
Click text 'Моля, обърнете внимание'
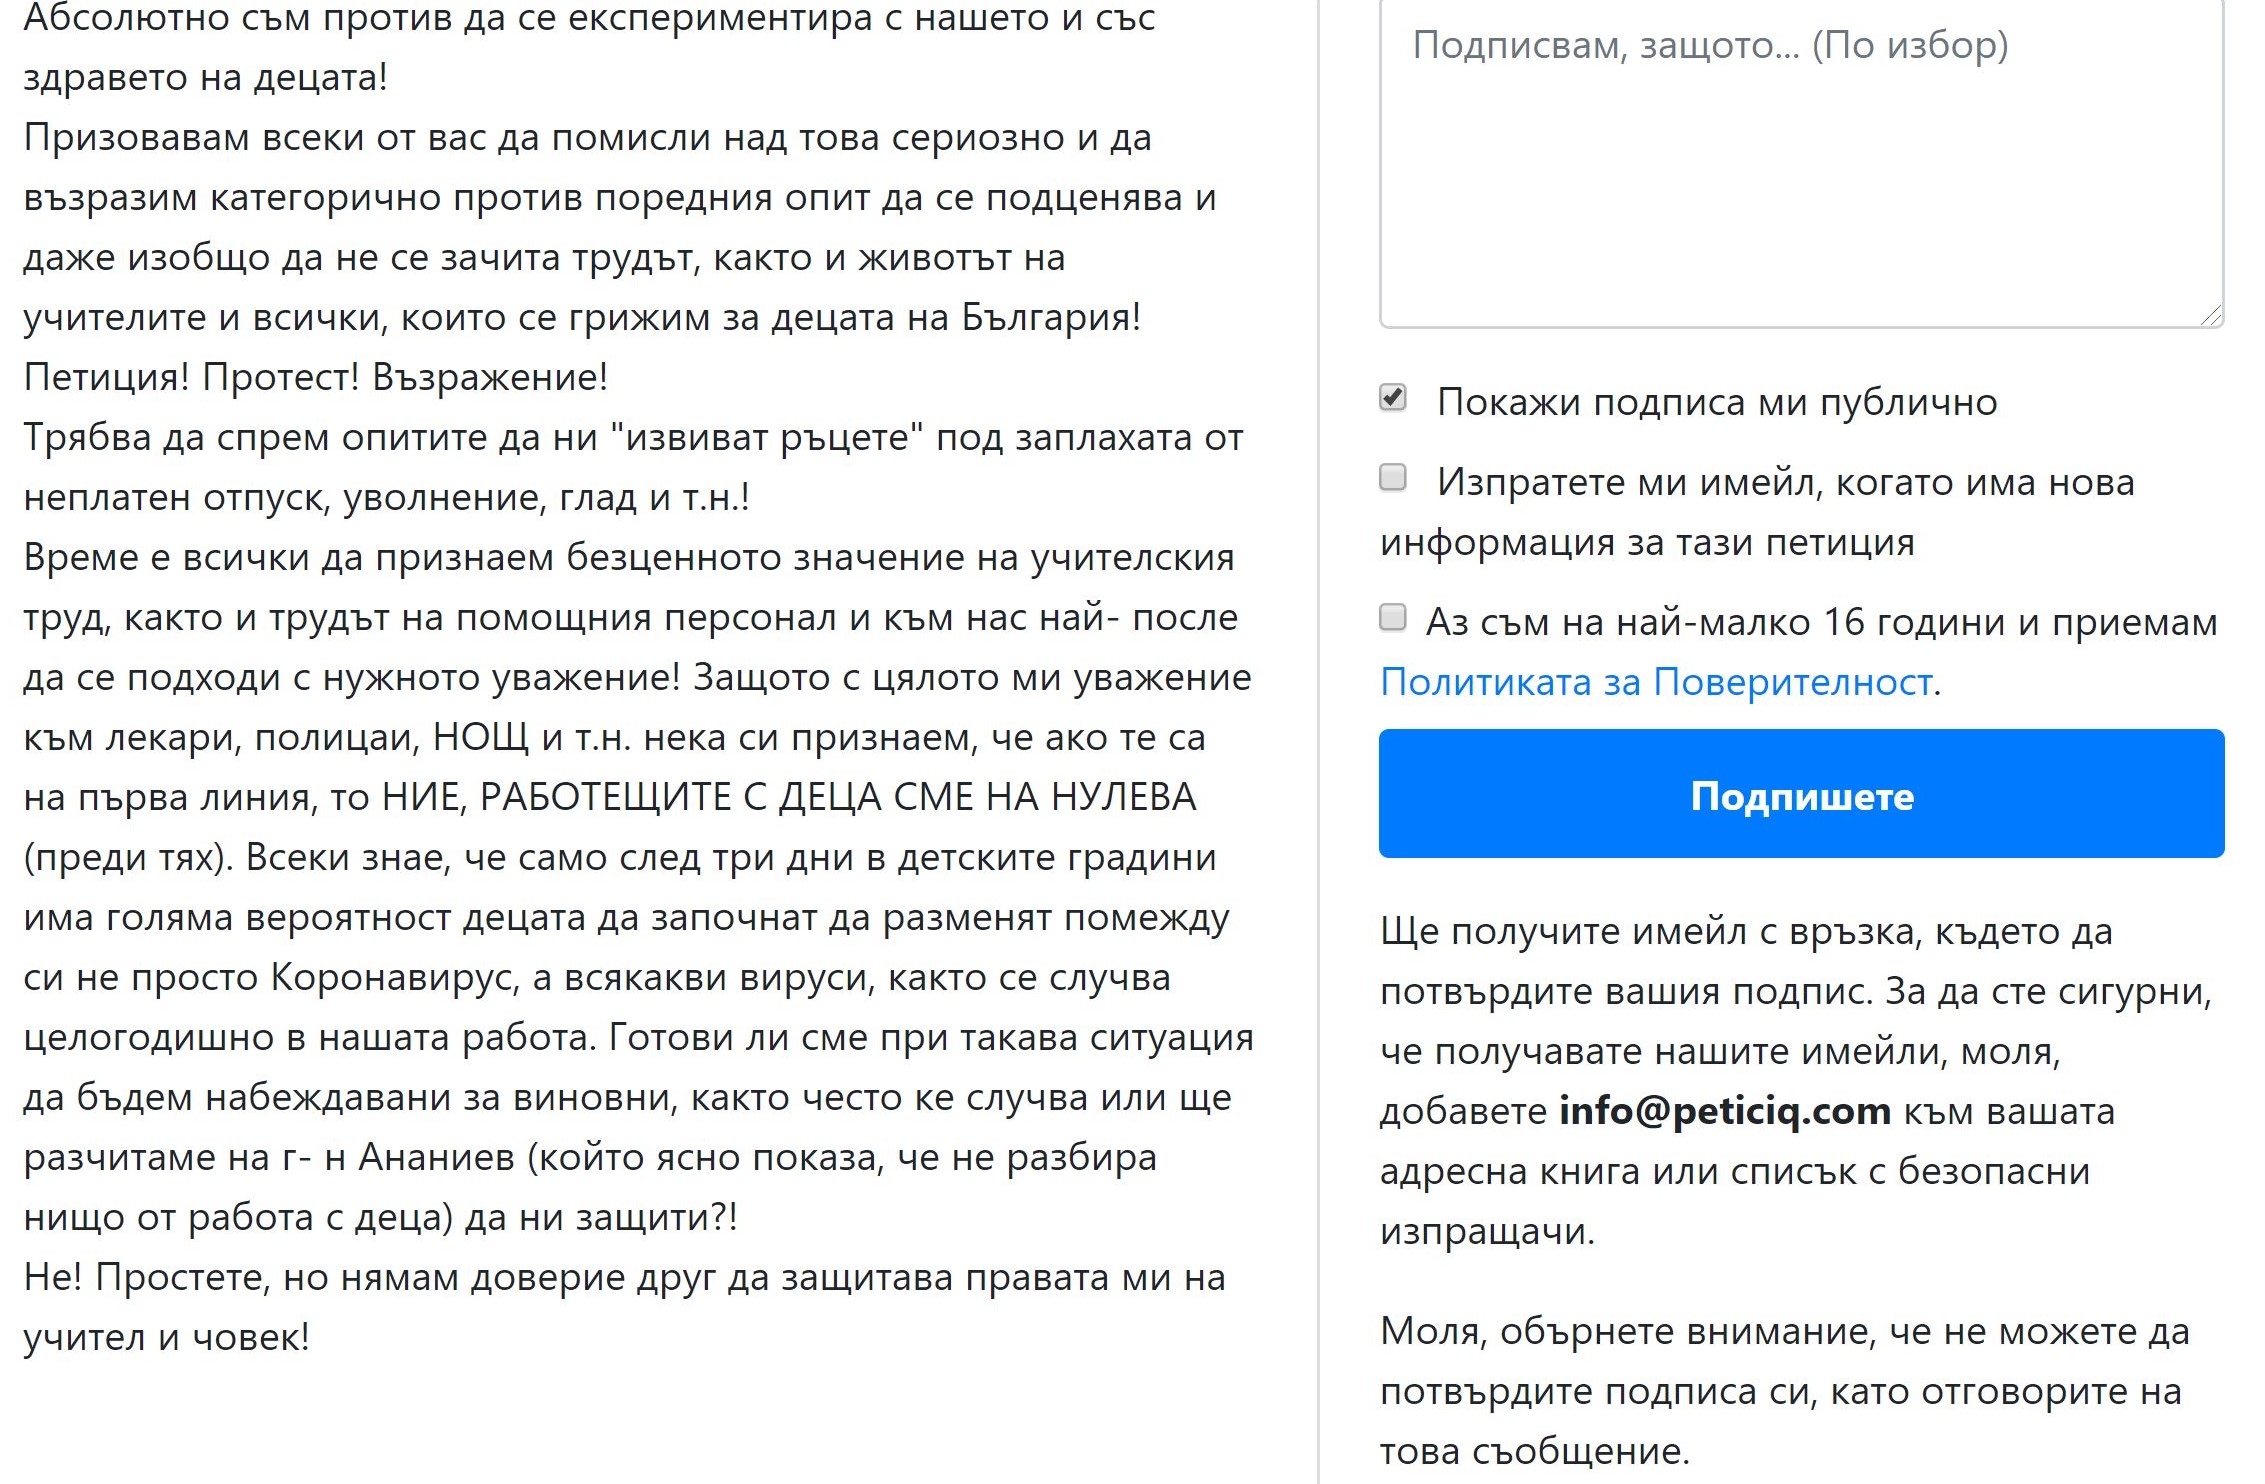pos(1628,1331)
